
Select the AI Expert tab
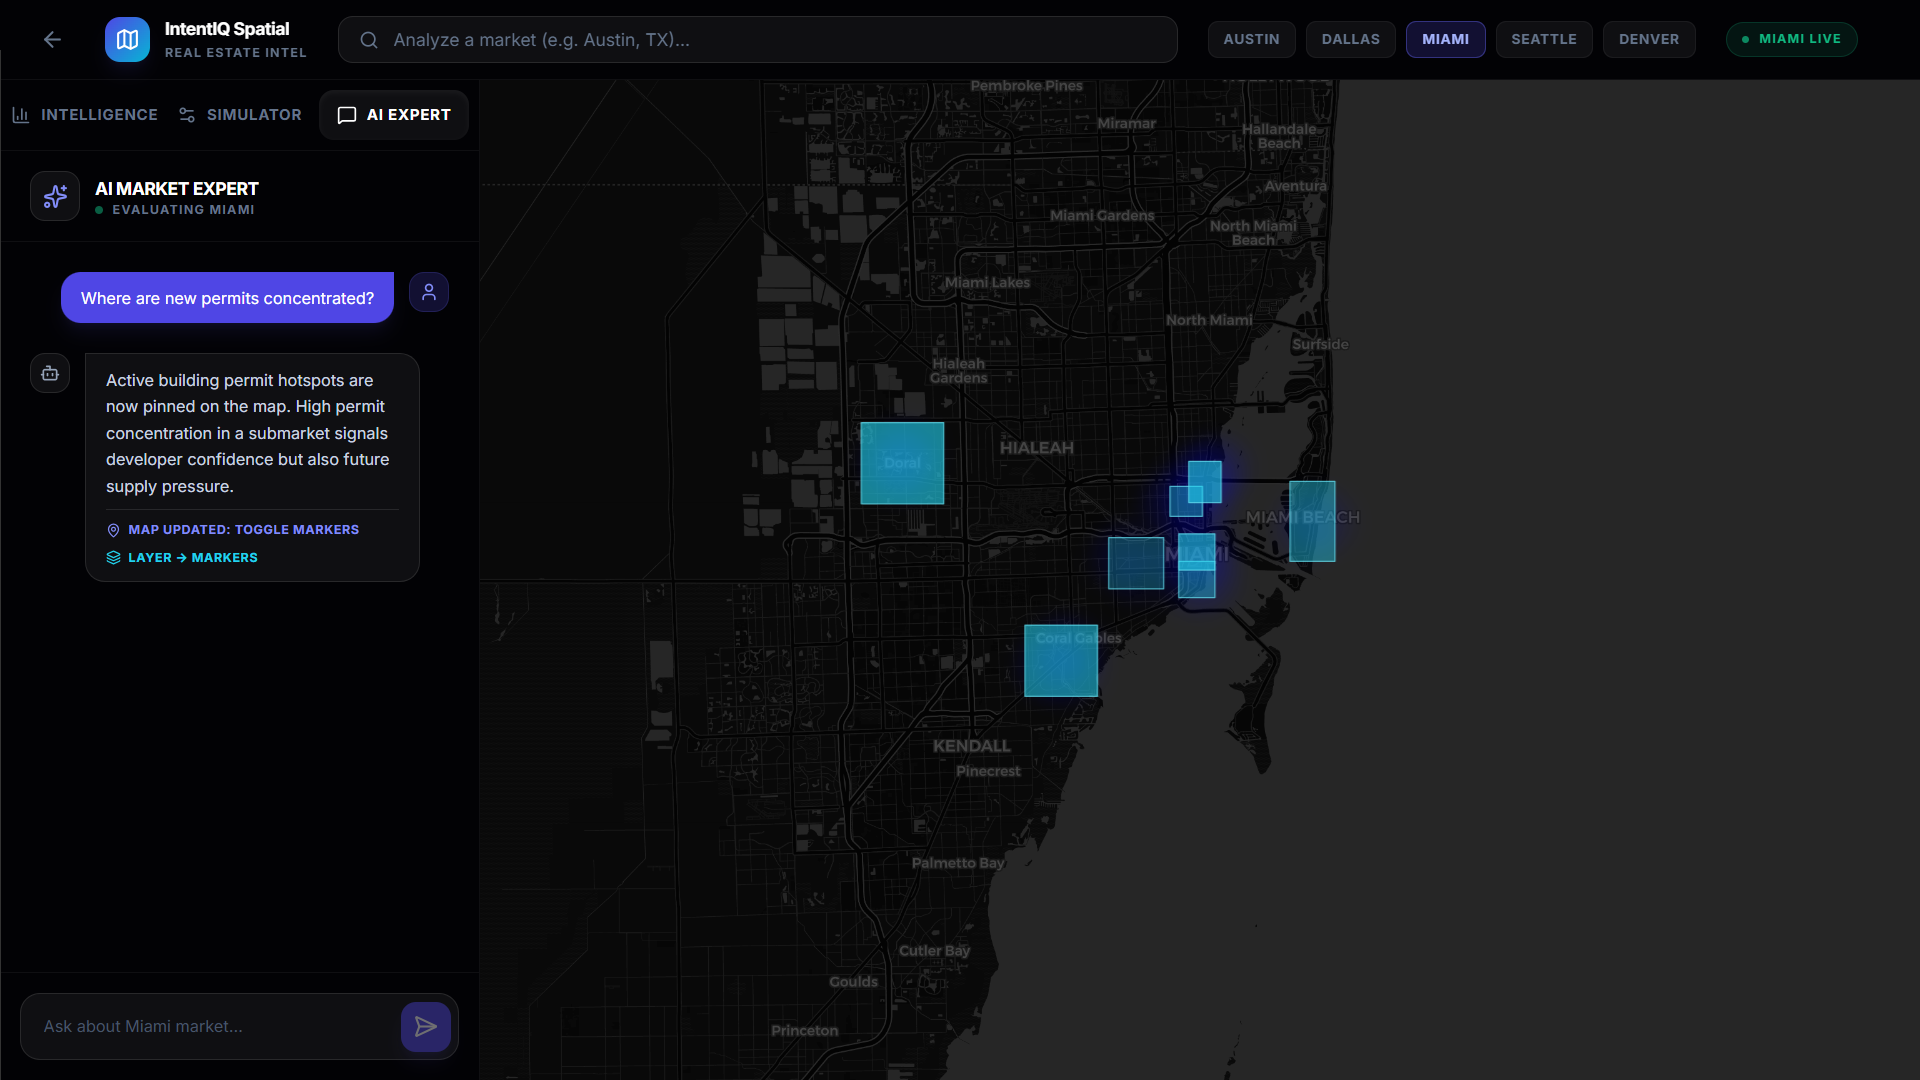pos(394,115)
